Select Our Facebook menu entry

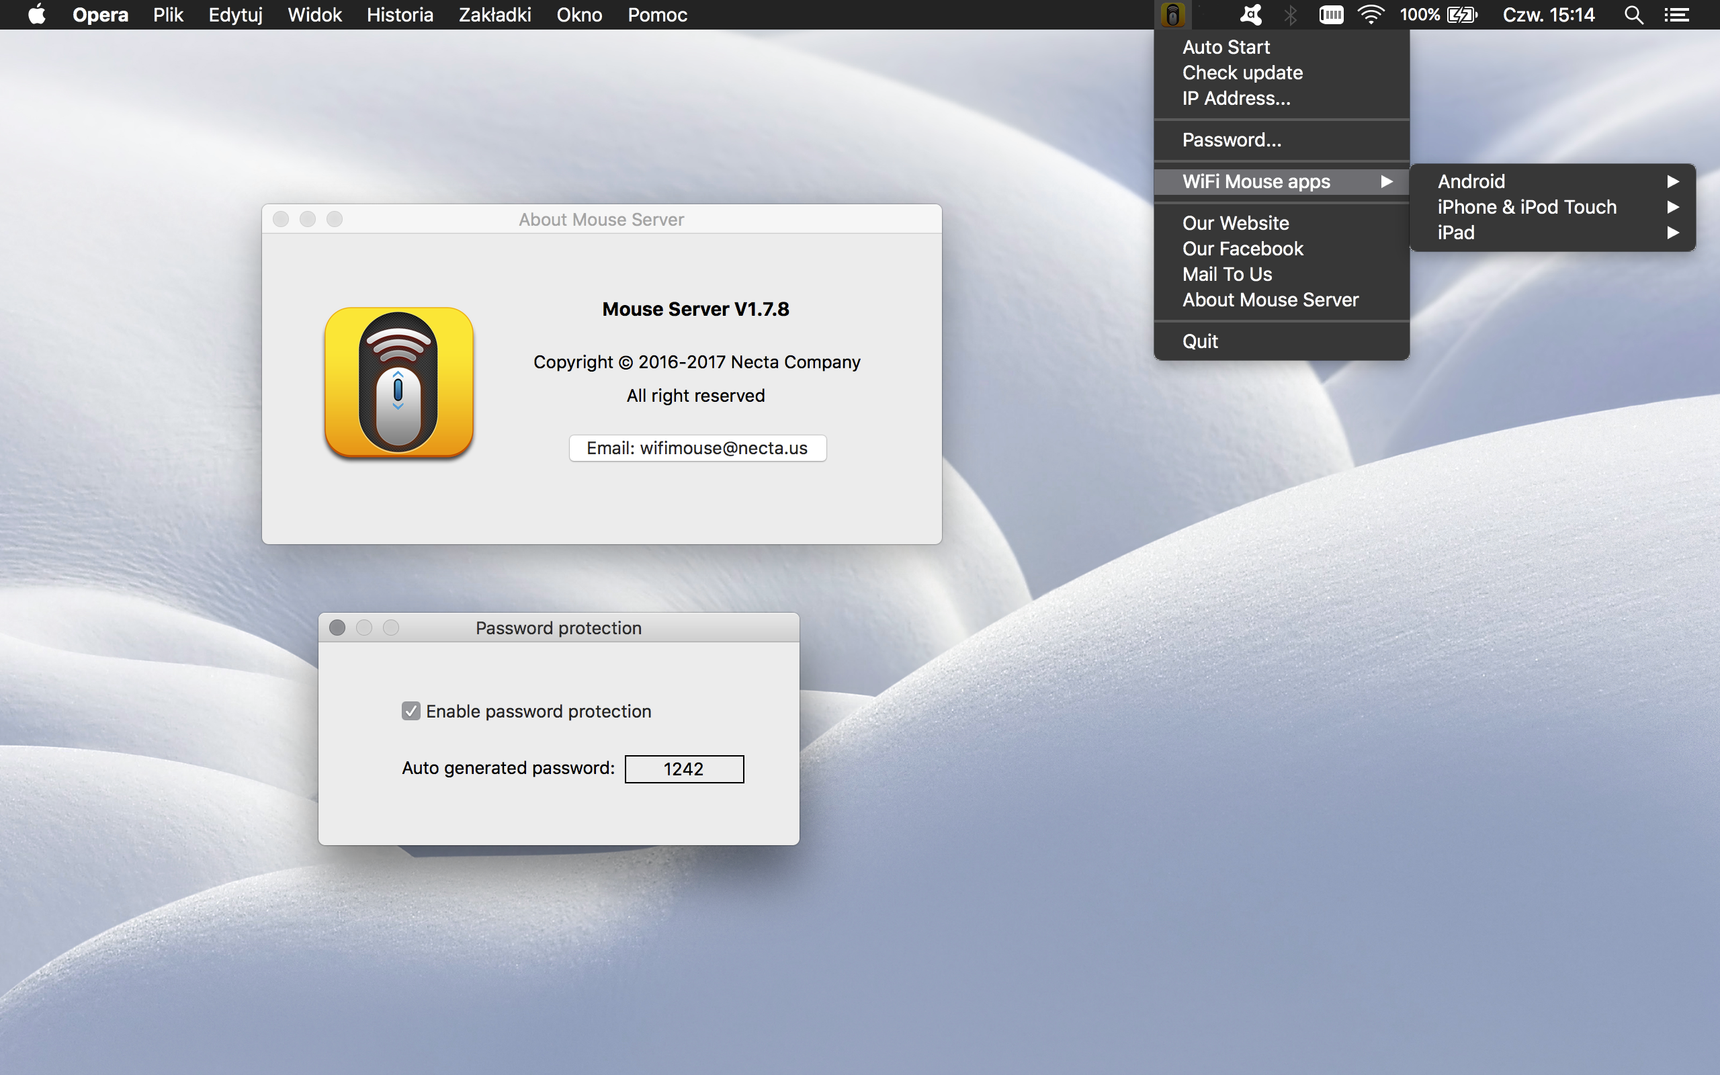[x=1282, y=249]
